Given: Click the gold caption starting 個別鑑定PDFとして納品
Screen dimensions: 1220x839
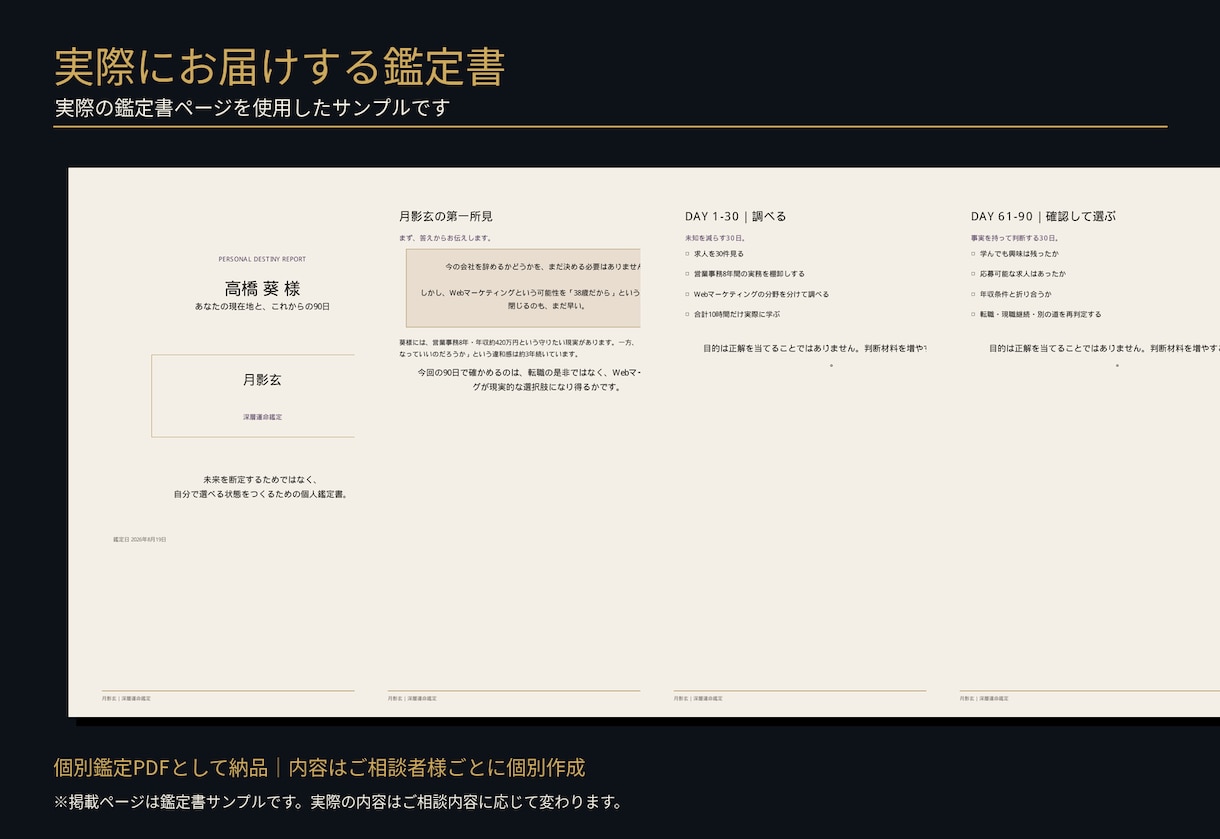Looking at the screenshot, I should (x=319, y=768).
